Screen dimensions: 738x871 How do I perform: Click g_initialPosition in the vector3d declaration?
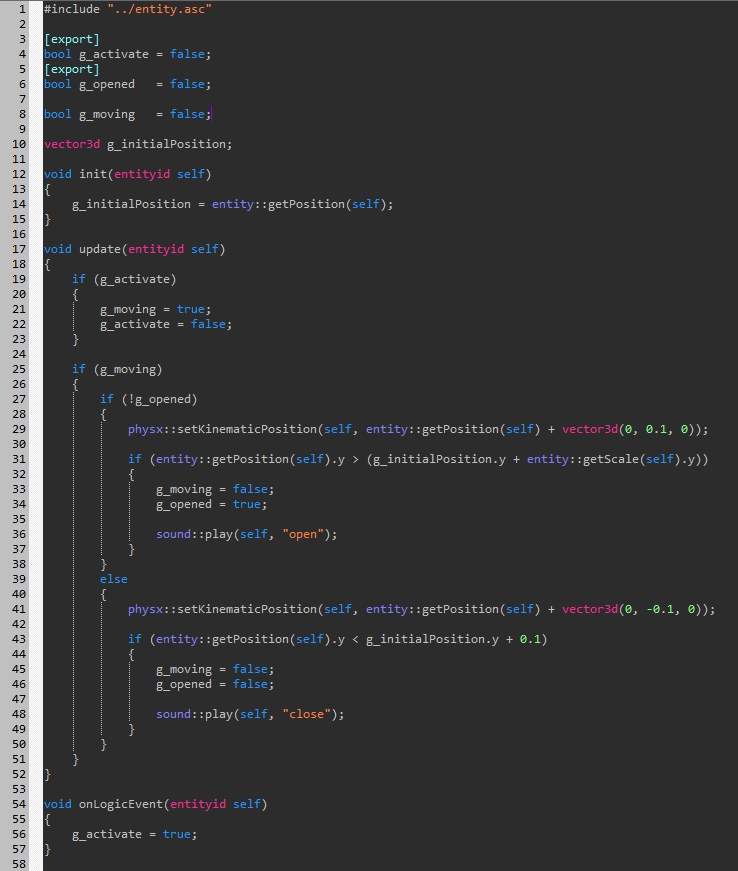tap(167, 144)
